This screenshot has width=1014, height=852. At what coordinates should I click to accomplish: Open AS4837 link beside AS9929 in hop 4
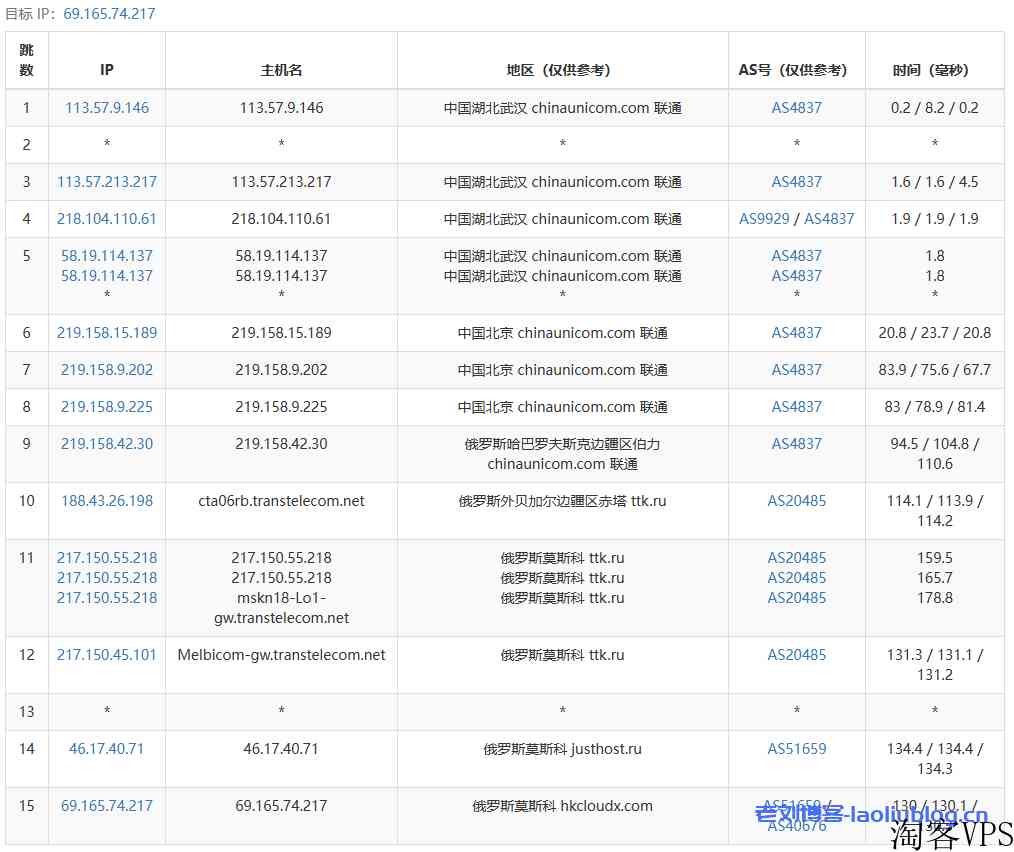[829, 219]
